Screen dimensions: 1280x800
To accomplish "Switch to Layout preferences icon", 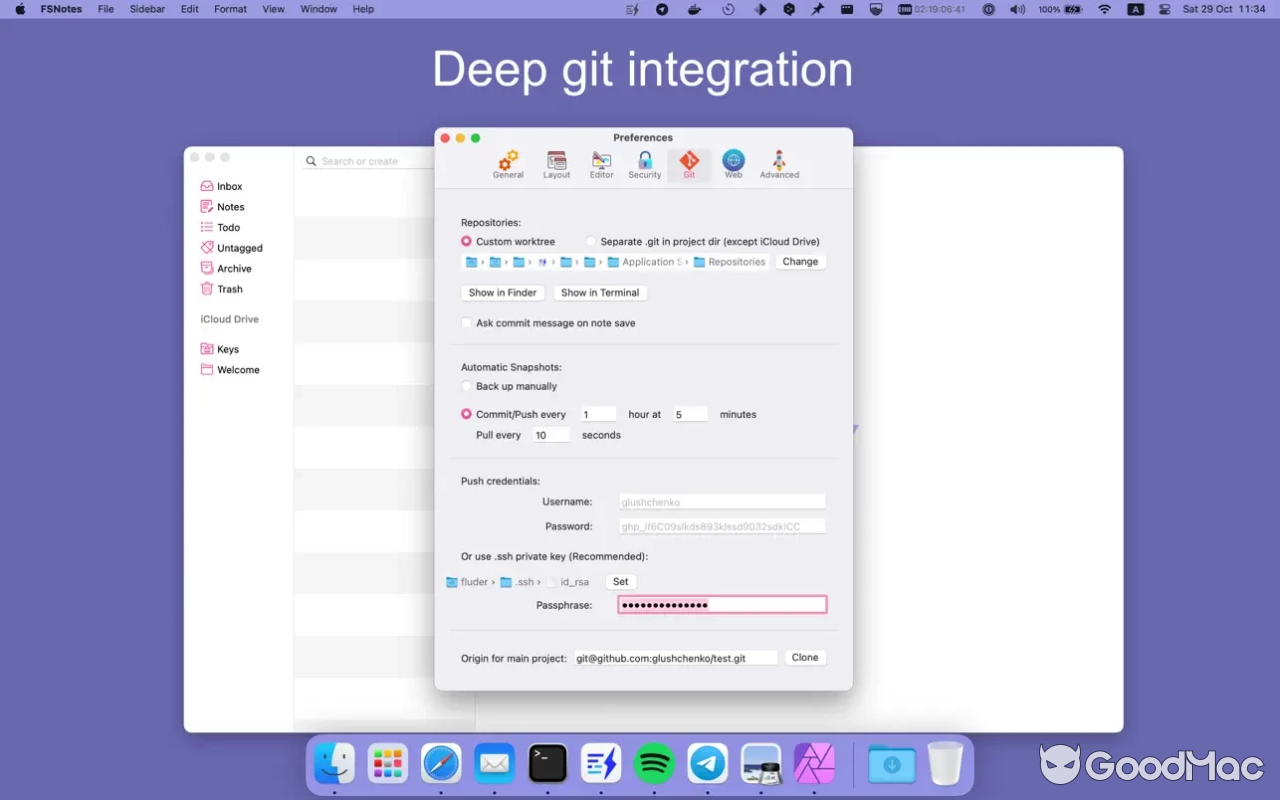I will [x=556, y=164].
